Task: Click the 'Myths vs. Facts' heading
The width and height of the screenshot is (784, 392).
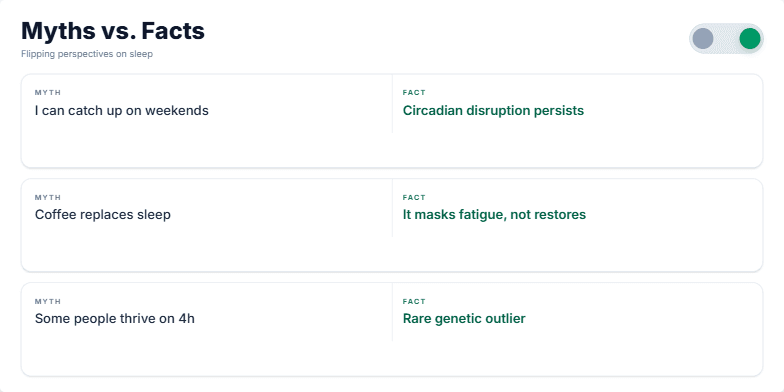Action: [x=113, y=31]
